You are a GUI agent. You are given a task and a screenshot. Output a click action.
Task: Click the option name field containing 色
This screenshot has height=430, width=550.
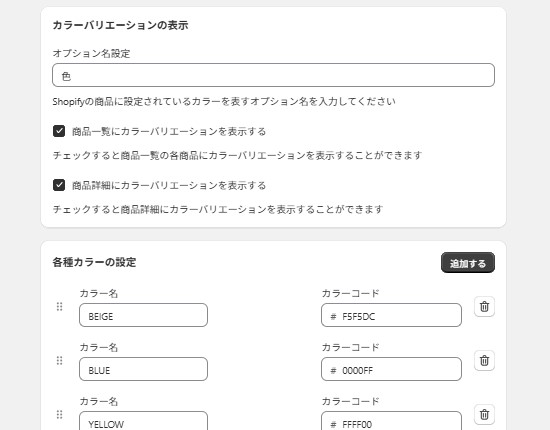tap(274, 75)
